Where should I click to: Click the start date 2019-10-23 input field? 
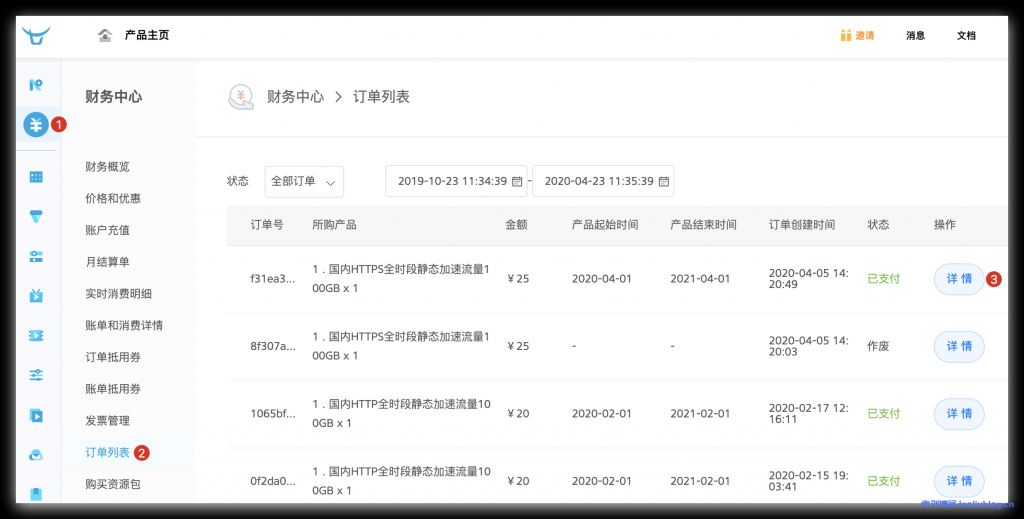pos(452,182)
